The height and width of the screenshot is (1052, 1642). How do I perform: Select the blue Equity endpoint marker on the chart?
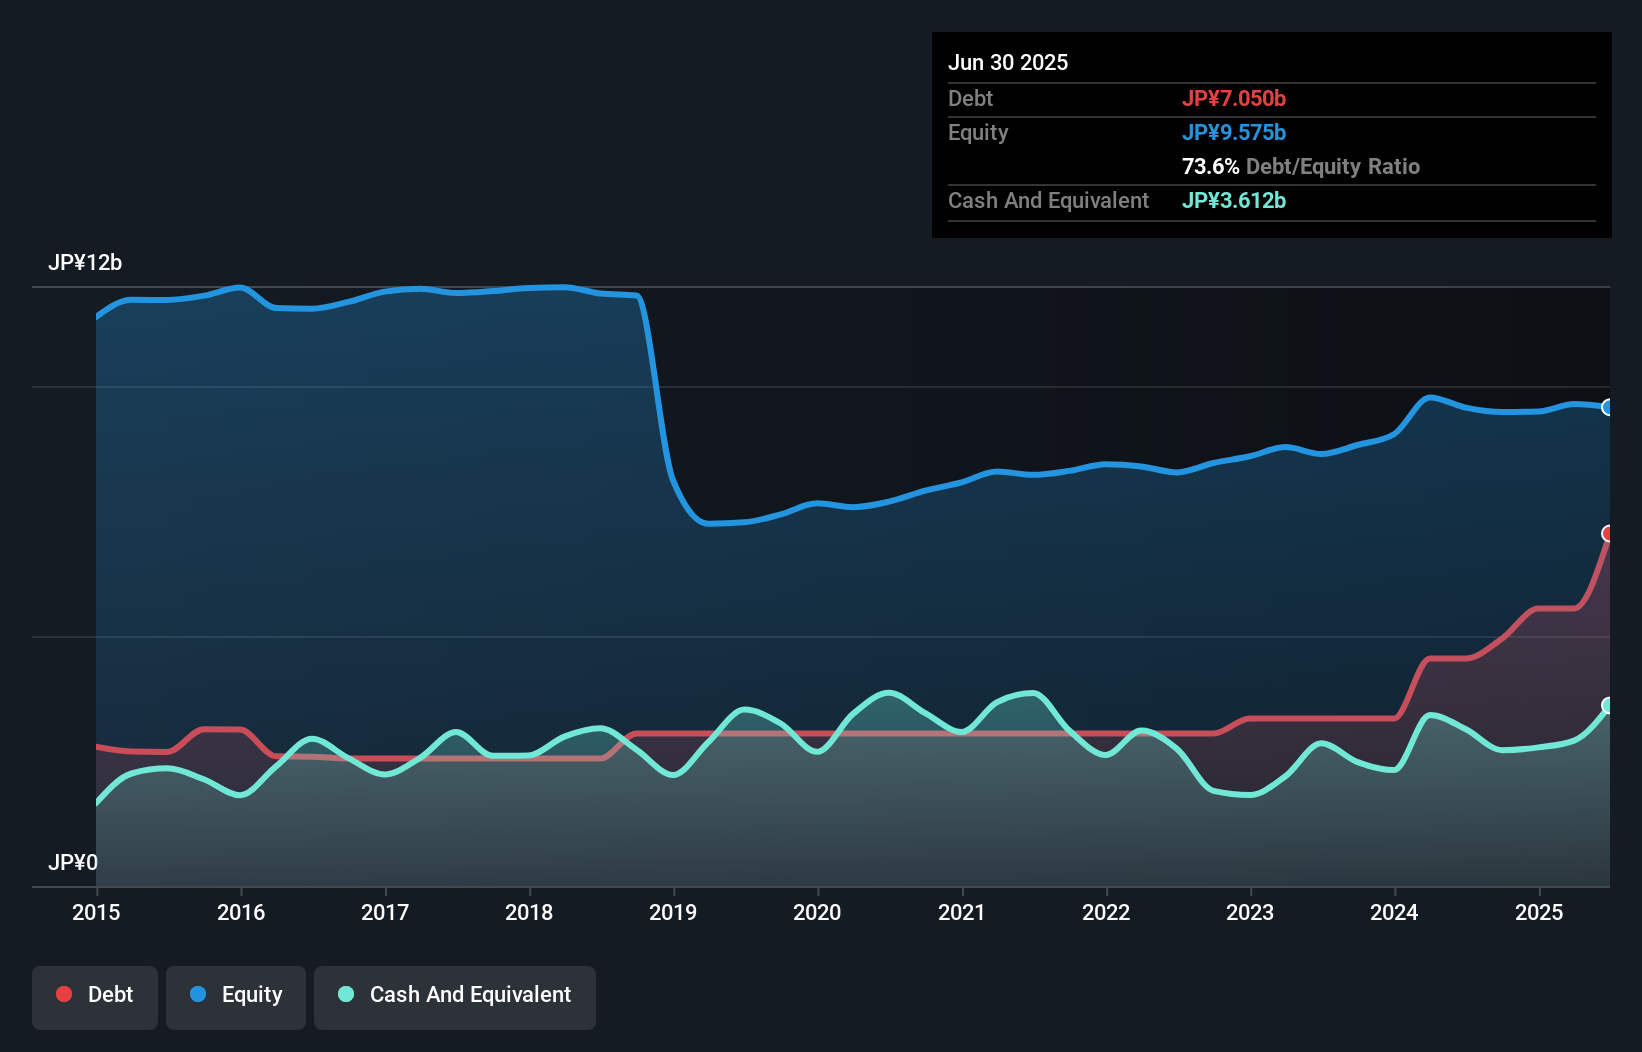1608,407
